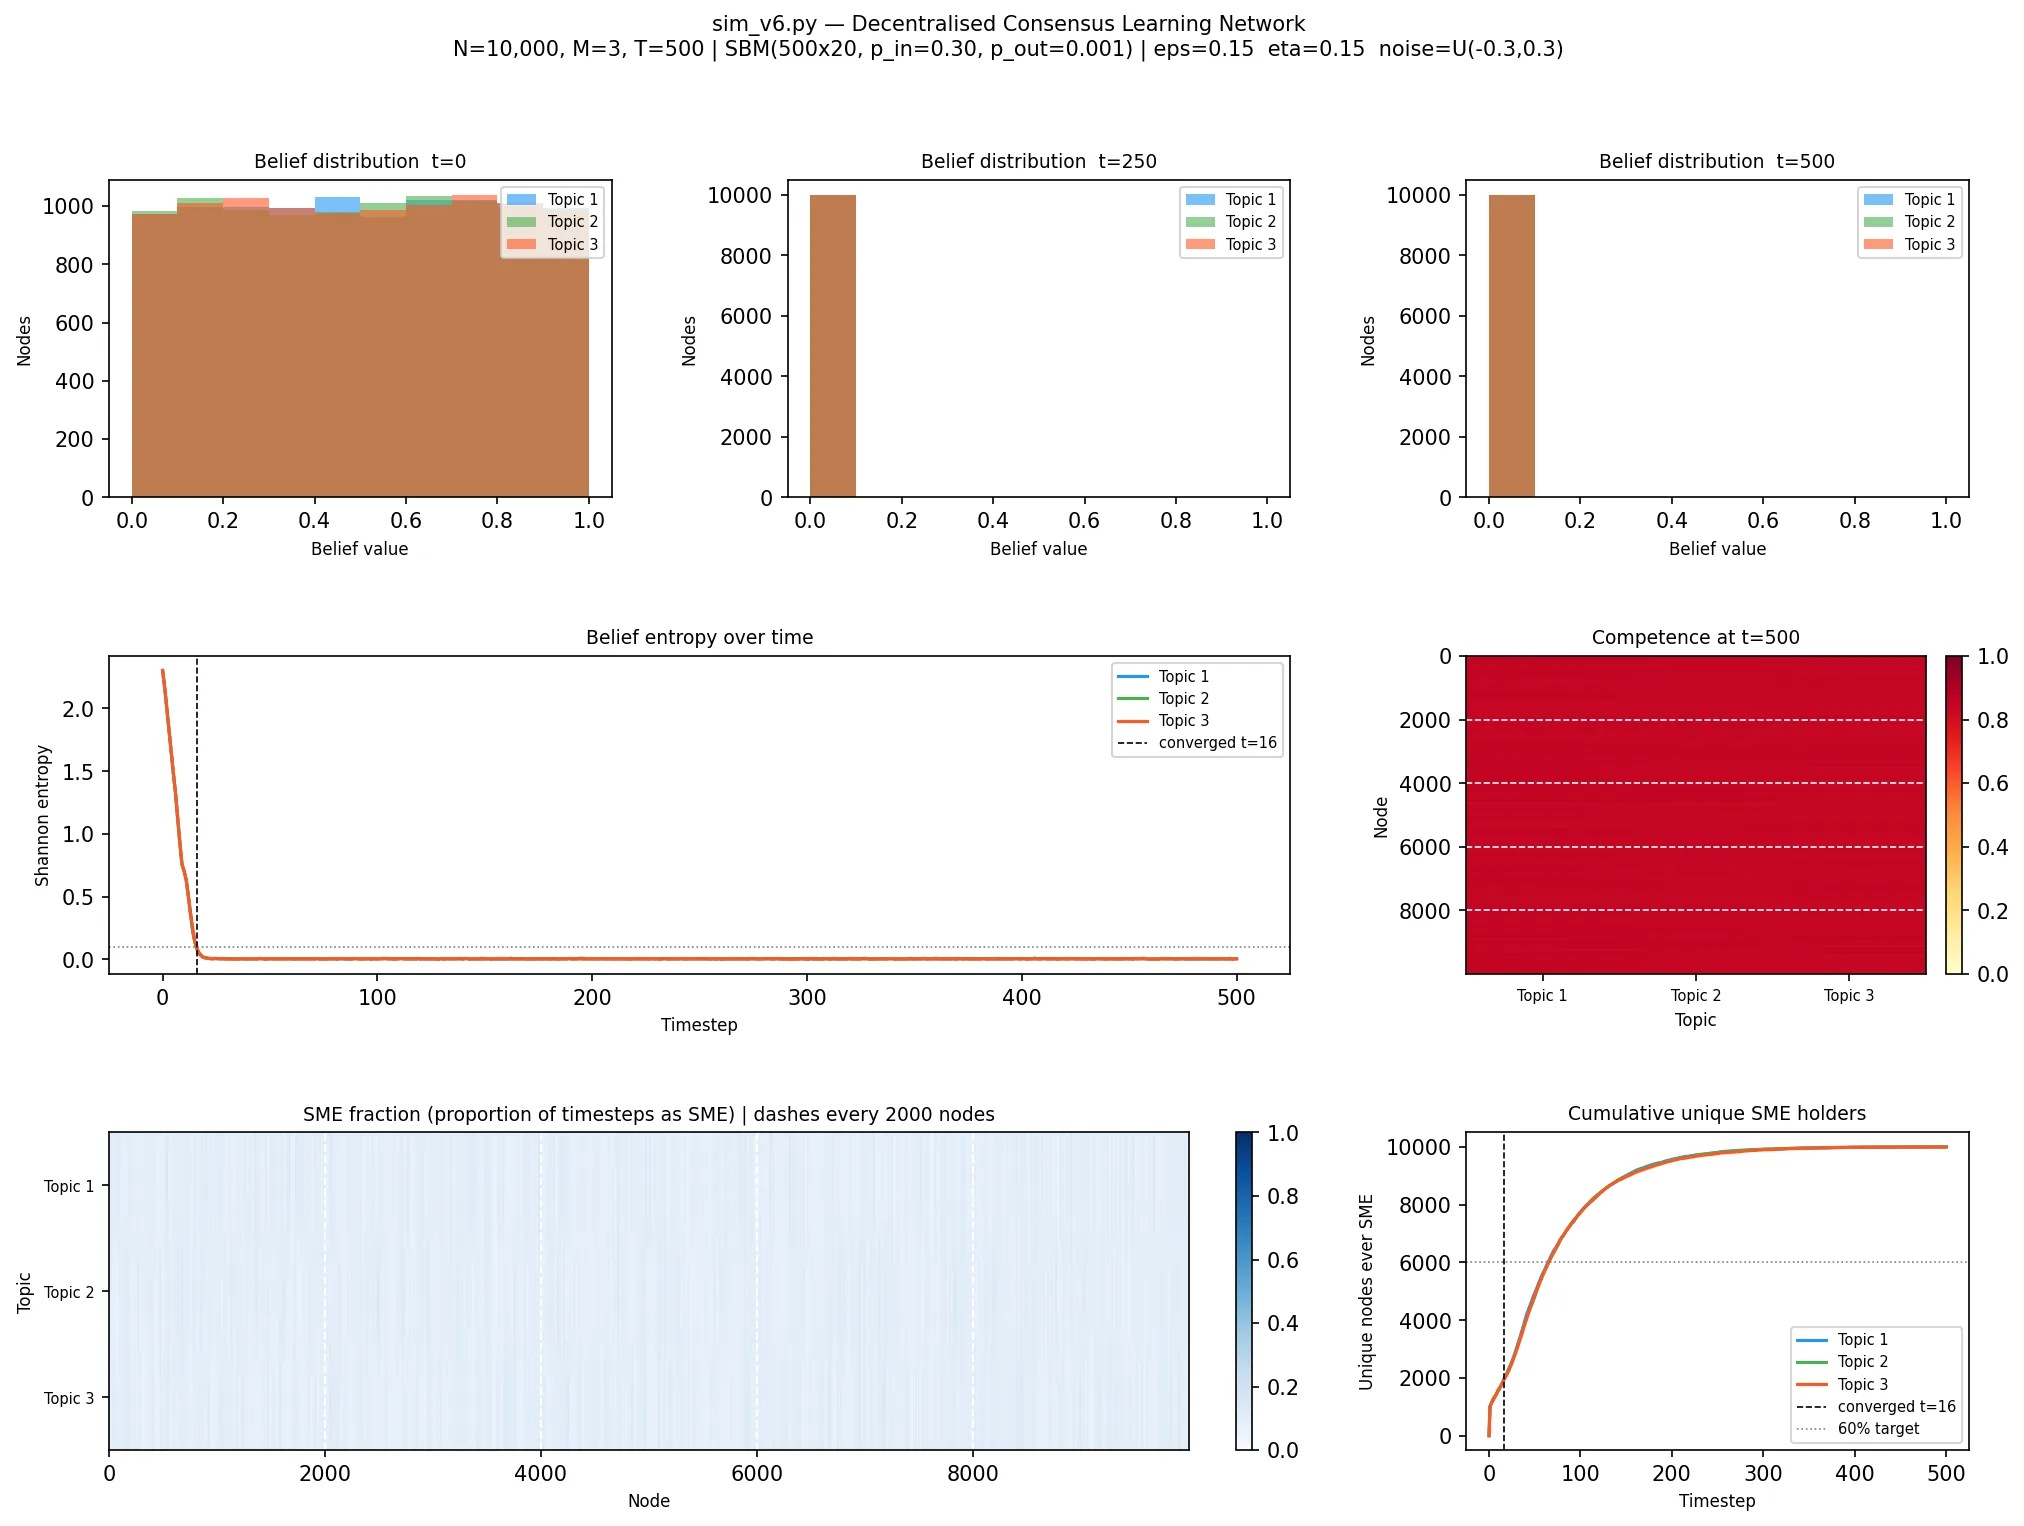Select the 'Cumulative unique SME holders' title
2024x1526 pixels.
point(1716,1113)
